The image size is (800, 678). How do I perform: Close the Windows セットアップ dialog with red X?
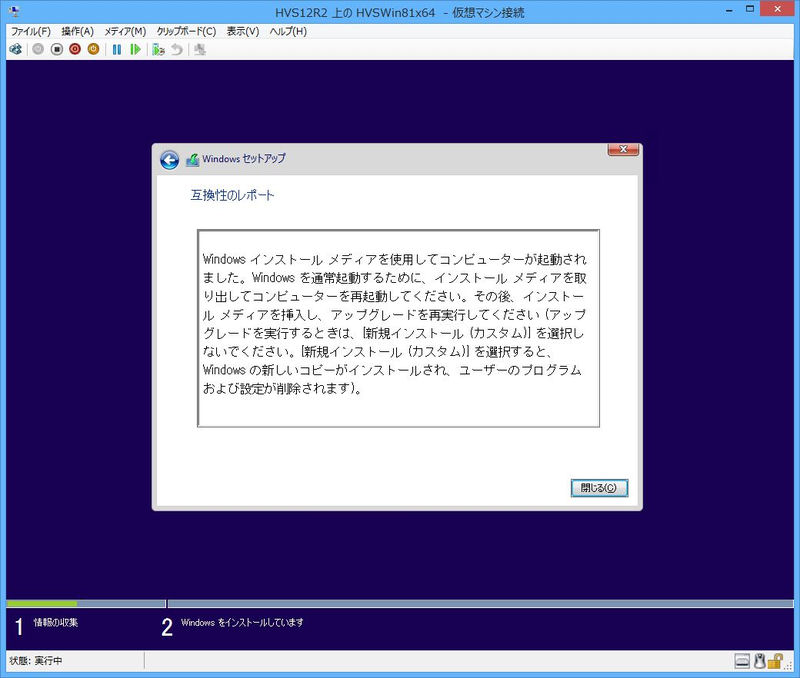click(623, 149)
